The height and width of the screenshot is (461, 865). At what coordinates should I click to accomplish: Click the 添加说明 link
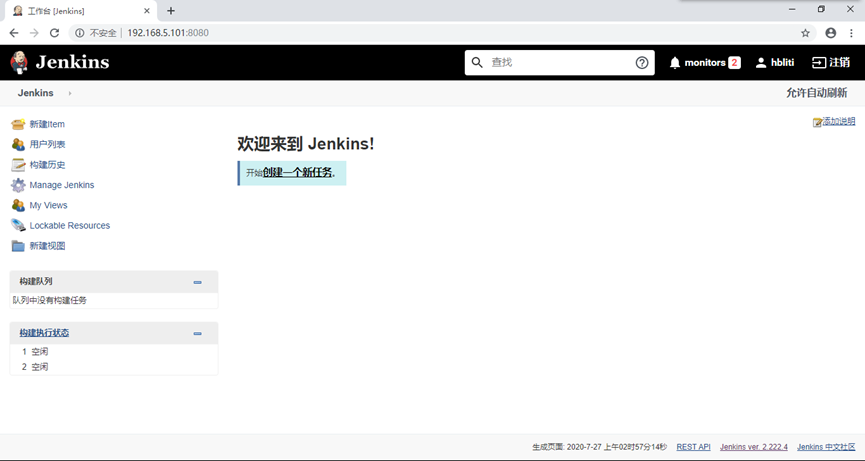(x=839, y=121)
